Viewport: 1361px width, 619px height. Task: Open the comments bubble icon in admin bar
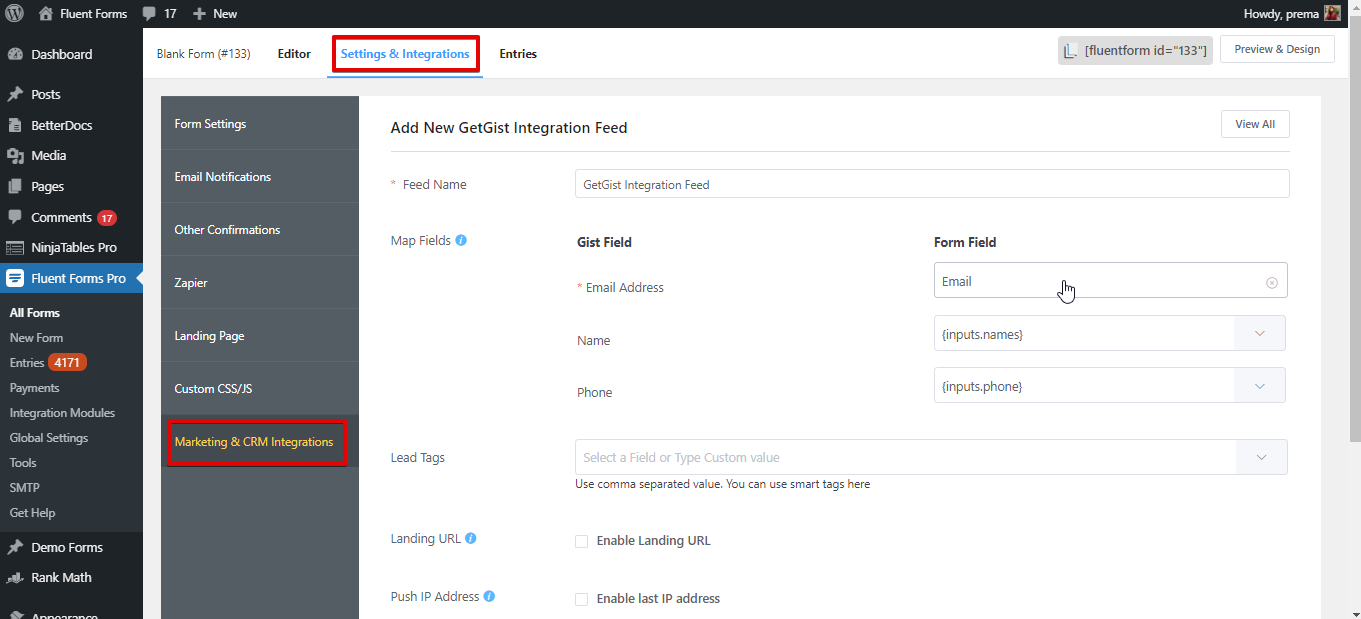(149, 14)
